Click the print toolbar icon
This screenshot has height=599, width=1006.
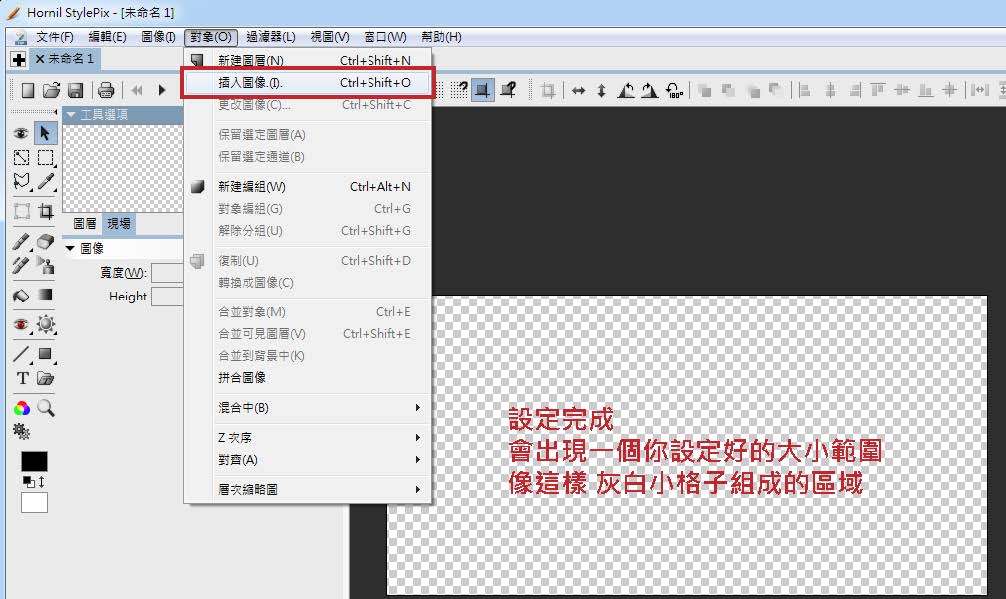click(106, 90)
